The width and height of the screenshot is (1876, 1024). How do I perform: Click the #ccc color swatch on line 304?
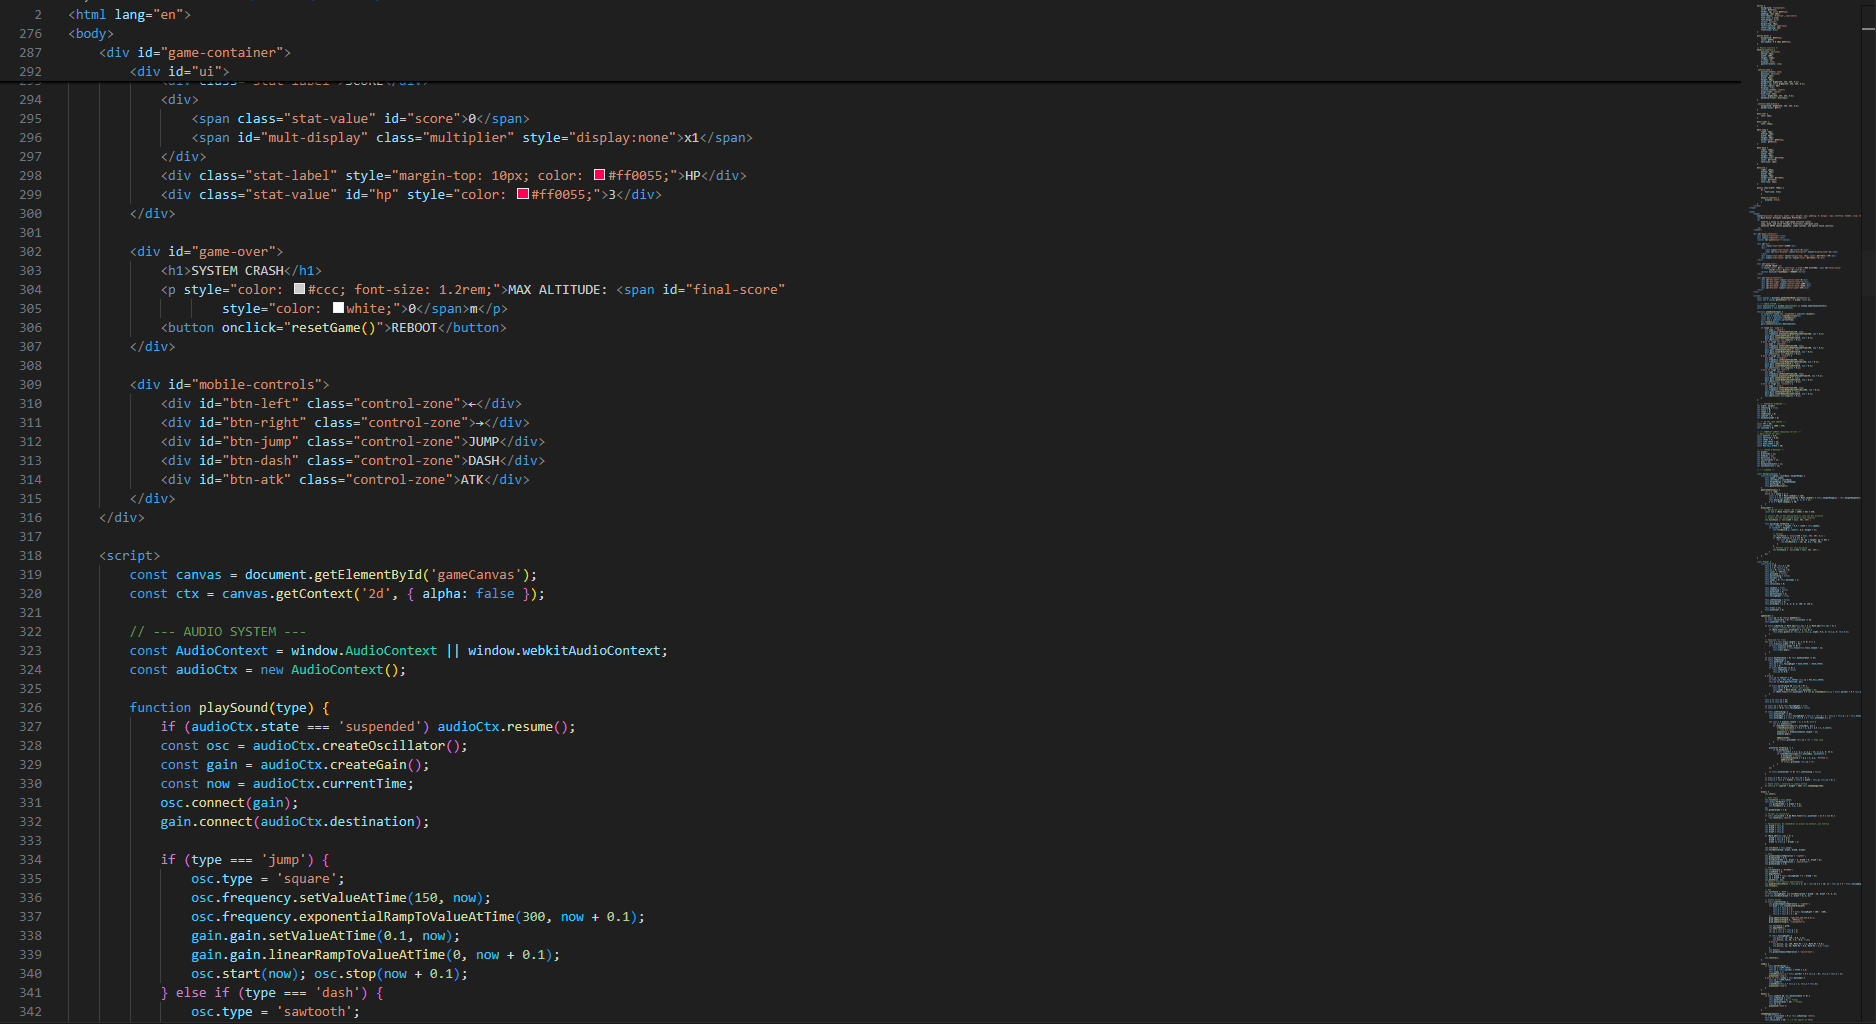pos(299,288)
